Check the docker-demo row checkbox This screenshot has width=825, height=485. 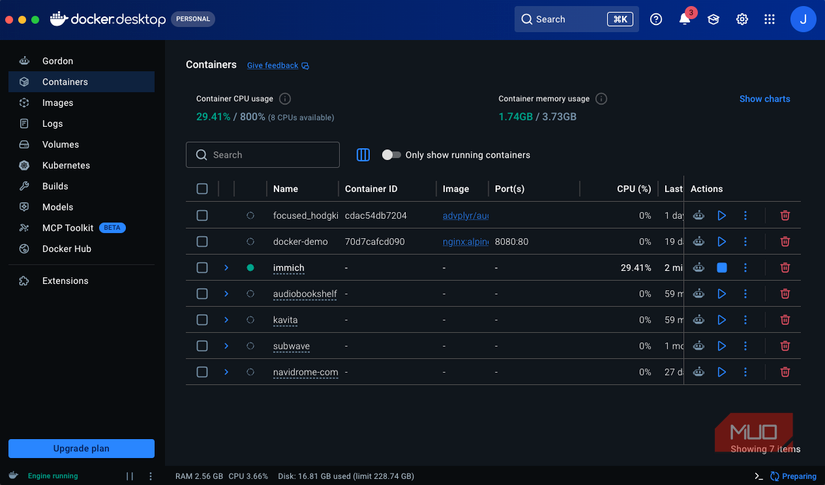(202, 241)
